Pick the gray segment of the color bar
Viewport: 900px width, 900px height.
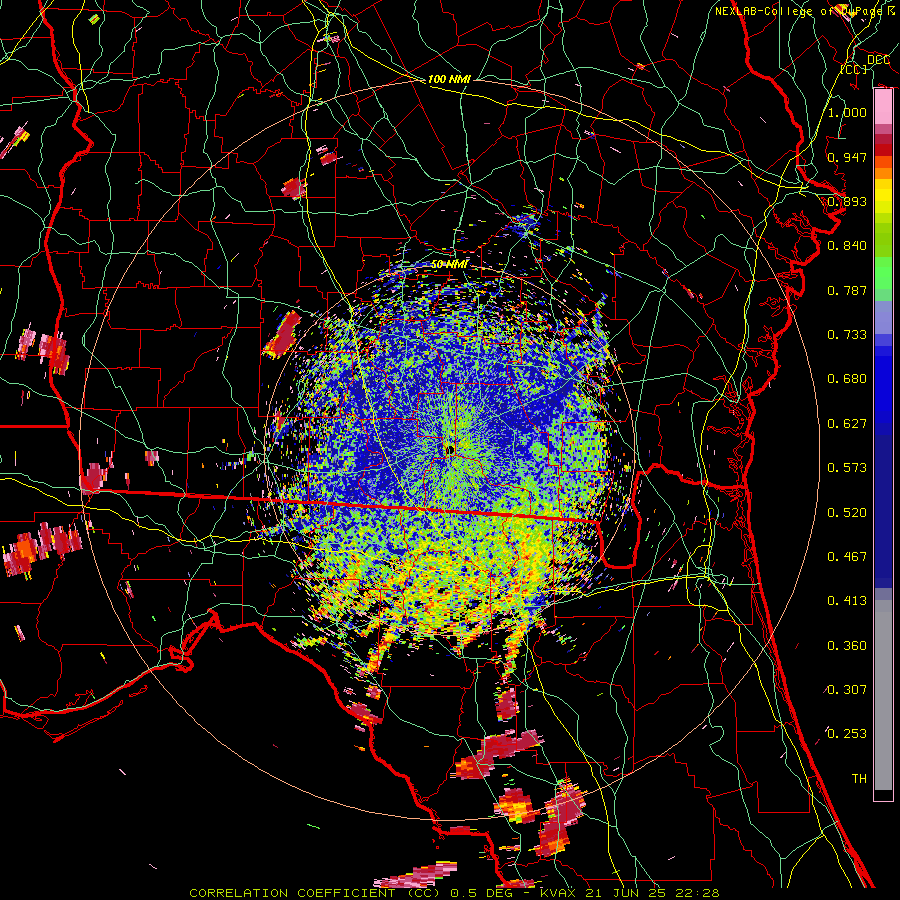point(883,695)
